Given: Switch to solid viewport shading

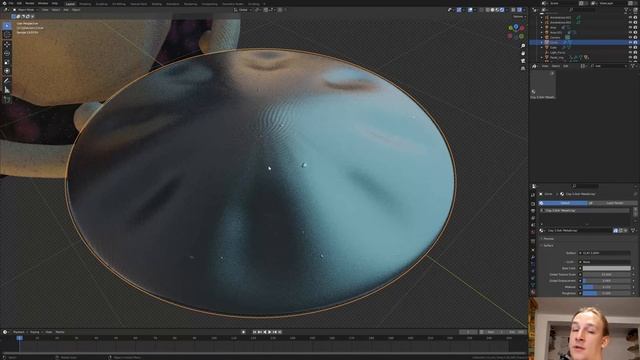Looking at the screenshot, I should pyautogui.click(x=493, y=10).
